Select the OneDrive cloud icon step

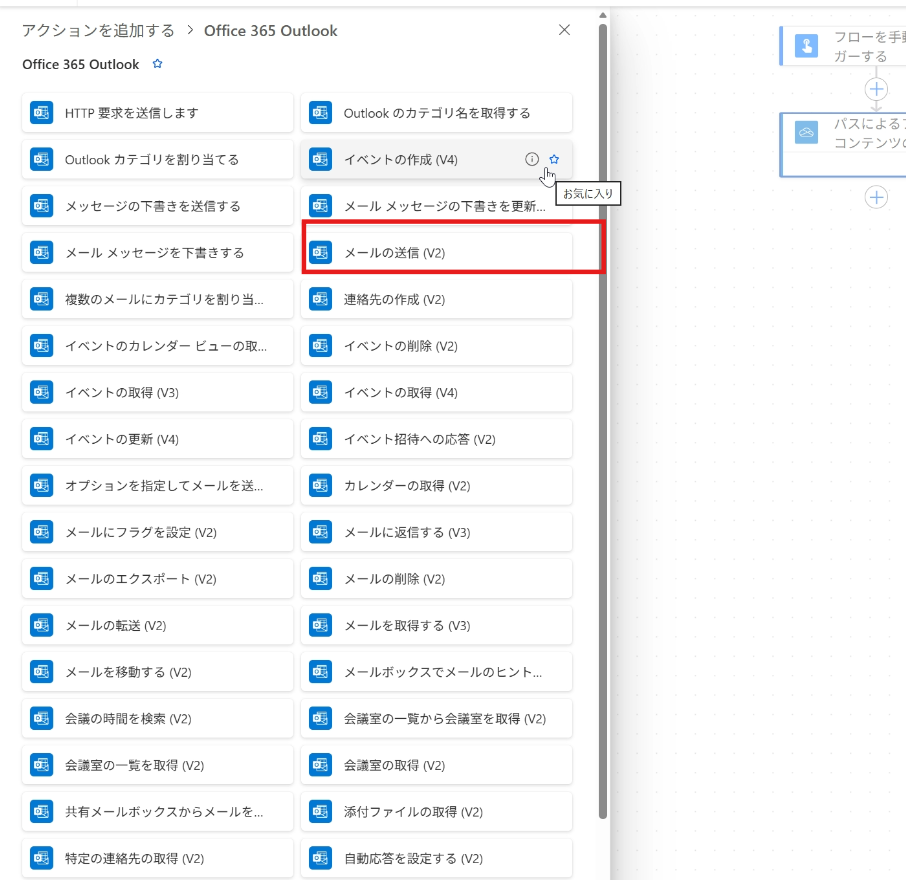(x=806, y=132)
